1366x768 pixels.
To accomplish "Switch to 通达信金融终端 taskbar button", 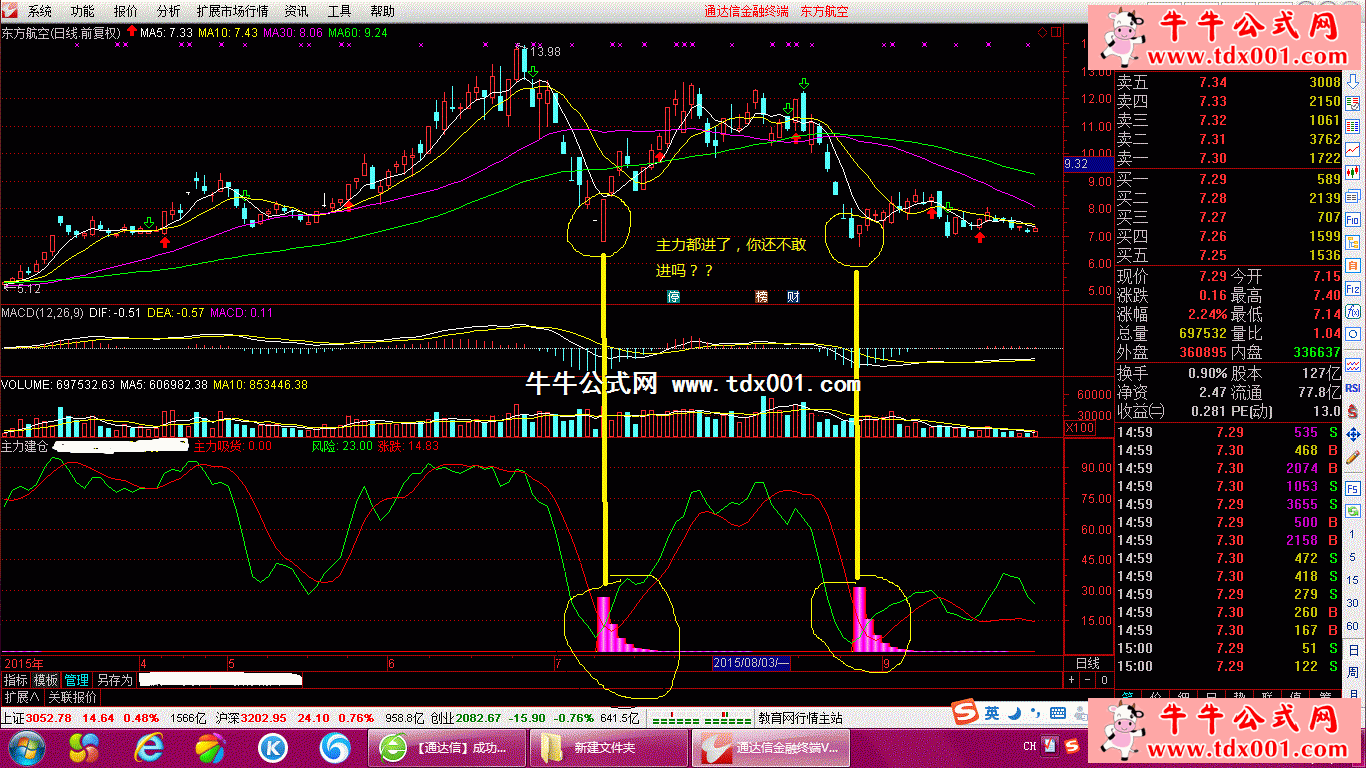I will coord(772,747).
